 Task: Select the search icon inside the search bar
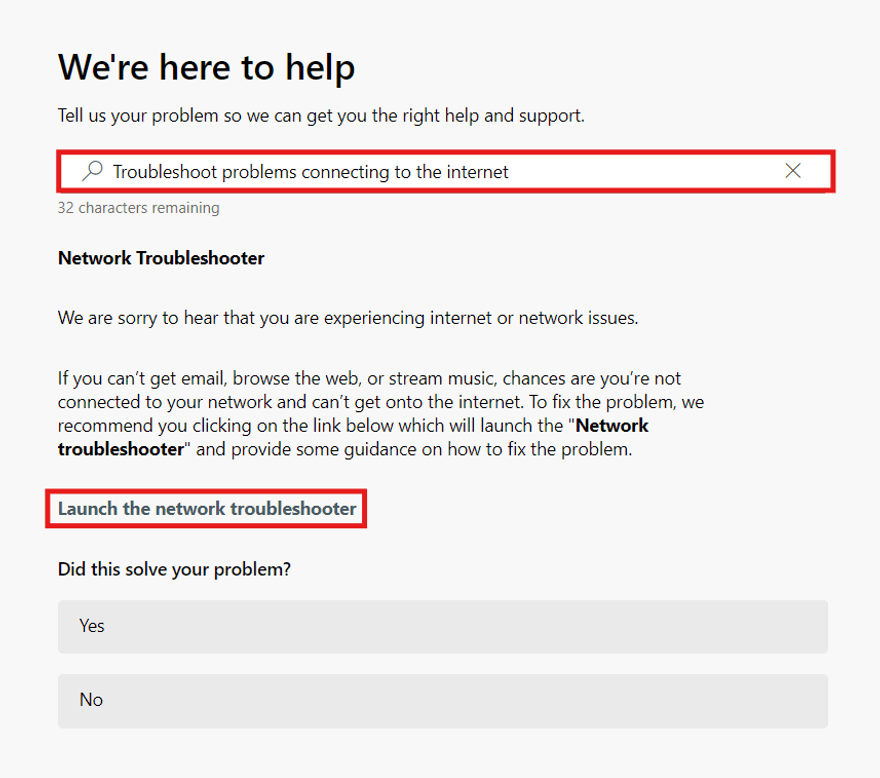click(92, 170)
